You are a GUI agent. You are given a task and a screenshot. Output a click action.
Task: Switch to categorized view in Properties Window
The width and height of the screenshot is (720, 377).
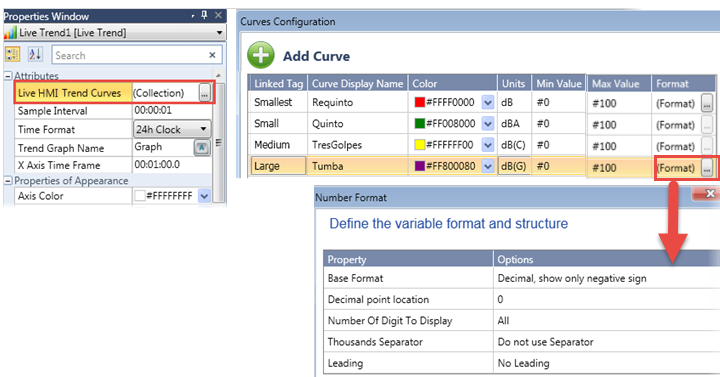12,55
